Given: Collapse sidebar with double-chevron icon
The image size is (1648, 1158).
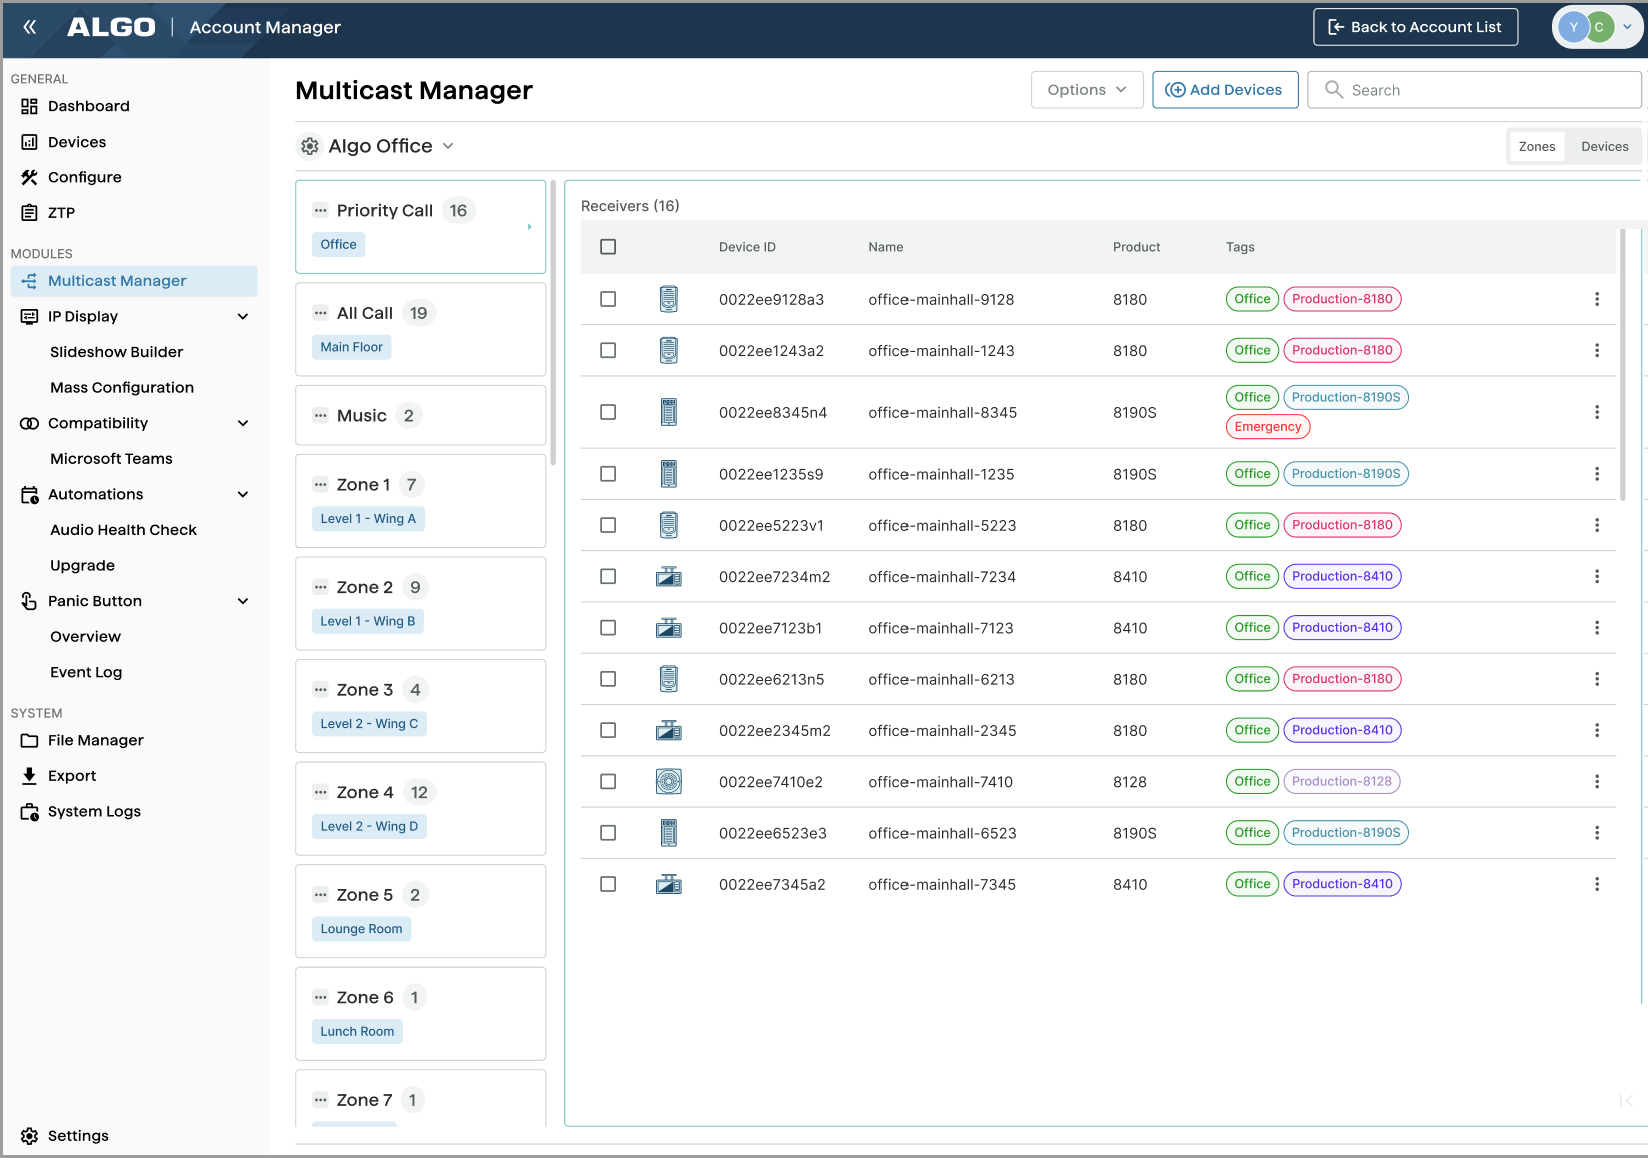Looking at the screenshot, I should point(30,27).
